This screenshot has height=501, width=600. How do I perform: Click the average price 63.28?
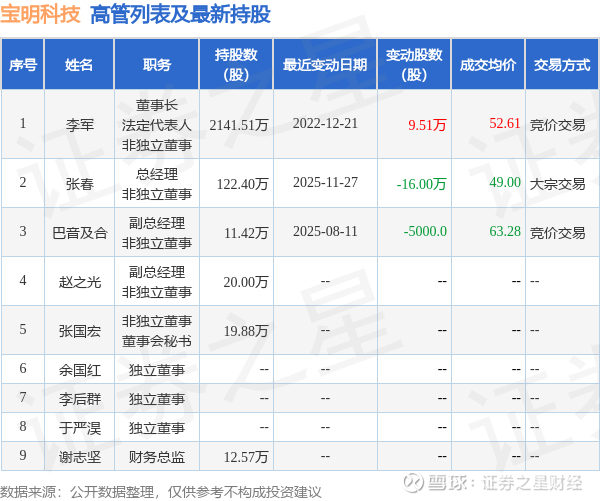[505, 231]
